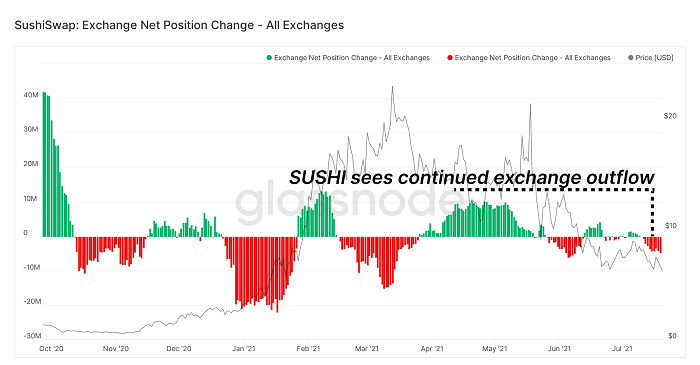The height and width of the screenshot is (365, 700).
Task: Toggle the Price [USD] legend entry
Action: (650, 58)
